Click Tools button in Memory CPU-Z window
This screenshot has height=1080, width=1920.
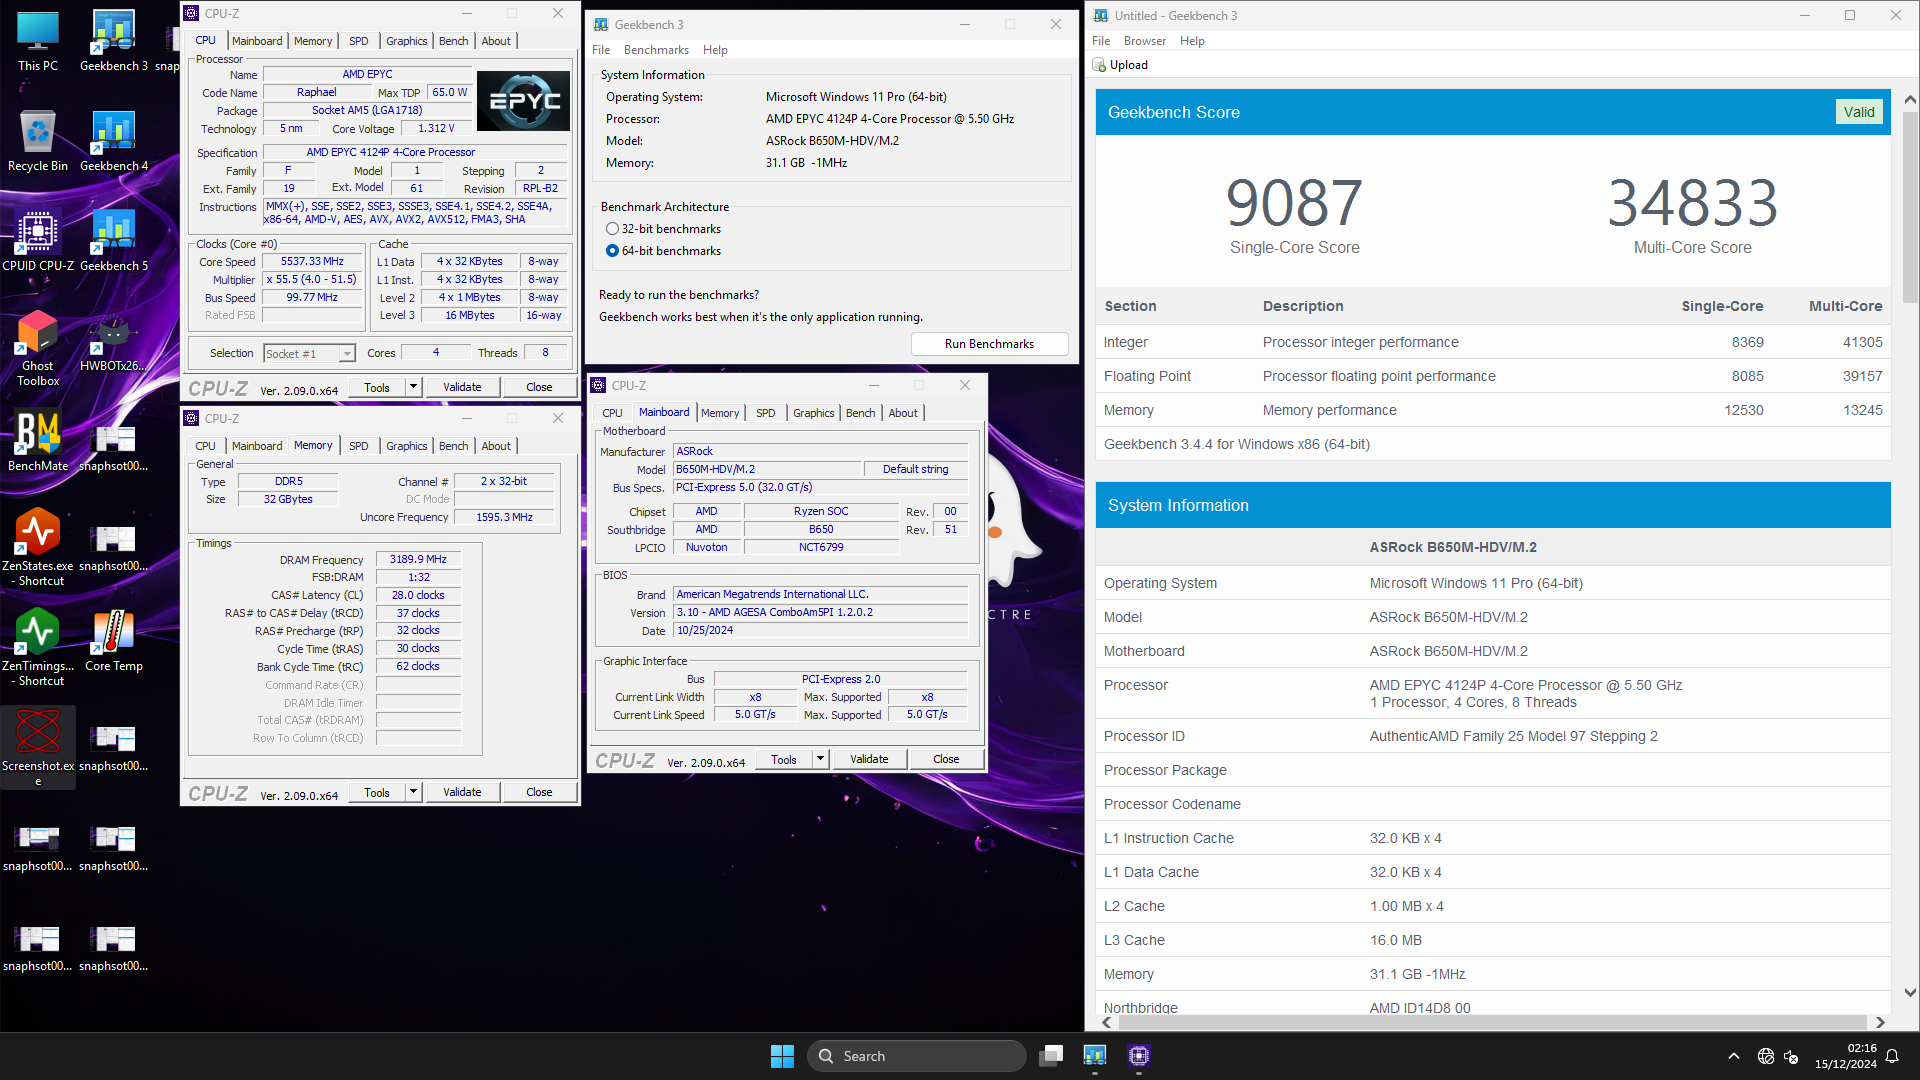(x=377, y=792)
